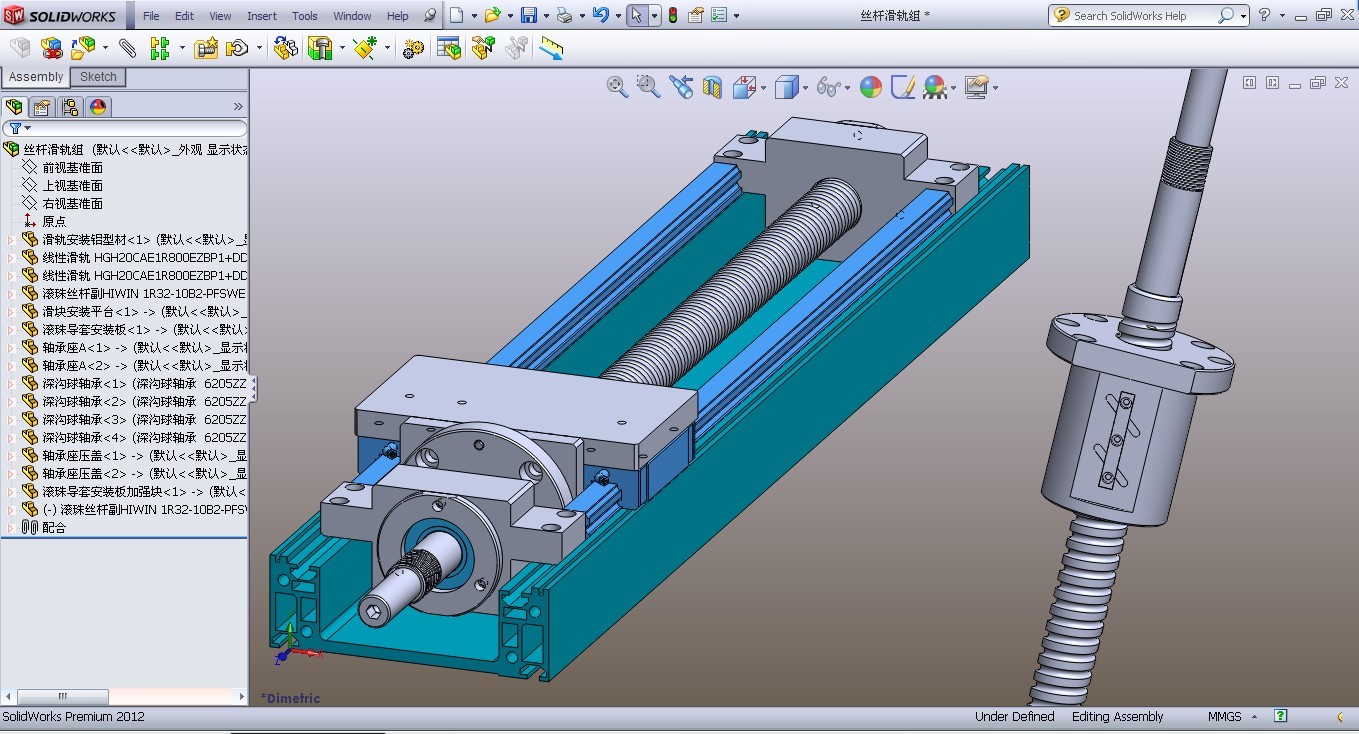This screenshot has height=734, width=1359.
Task: Create an Exploded View
Action: 483,47
